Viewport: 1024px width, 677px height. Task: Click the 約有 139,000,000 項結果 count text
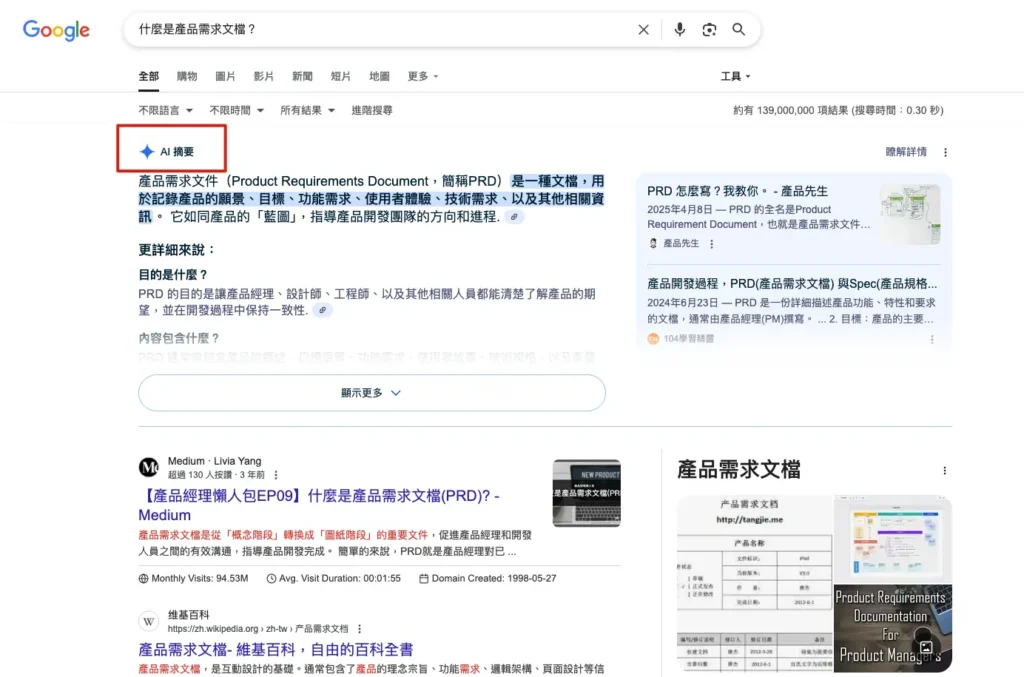839,110
